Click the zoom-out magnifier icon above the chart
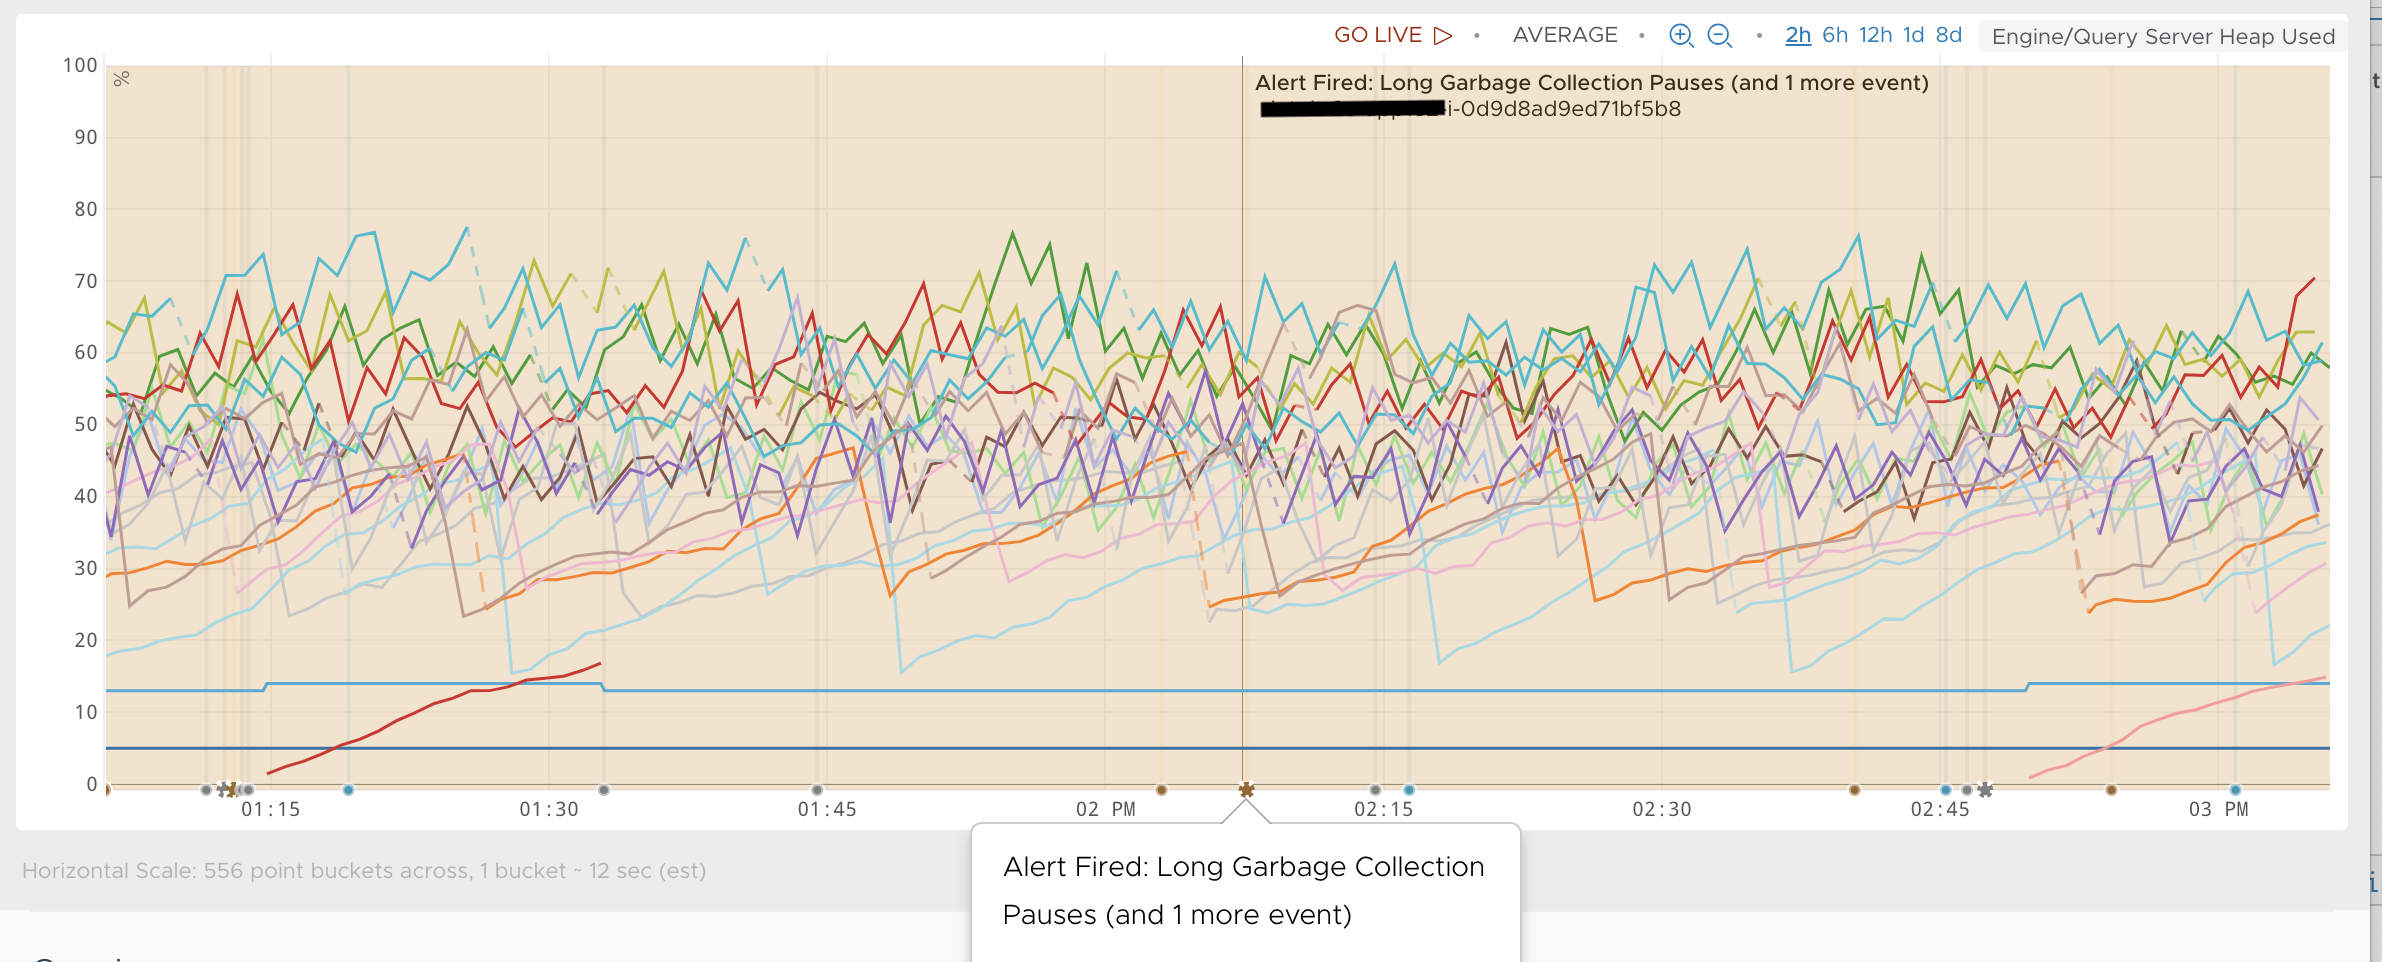 click(1720, 35)
